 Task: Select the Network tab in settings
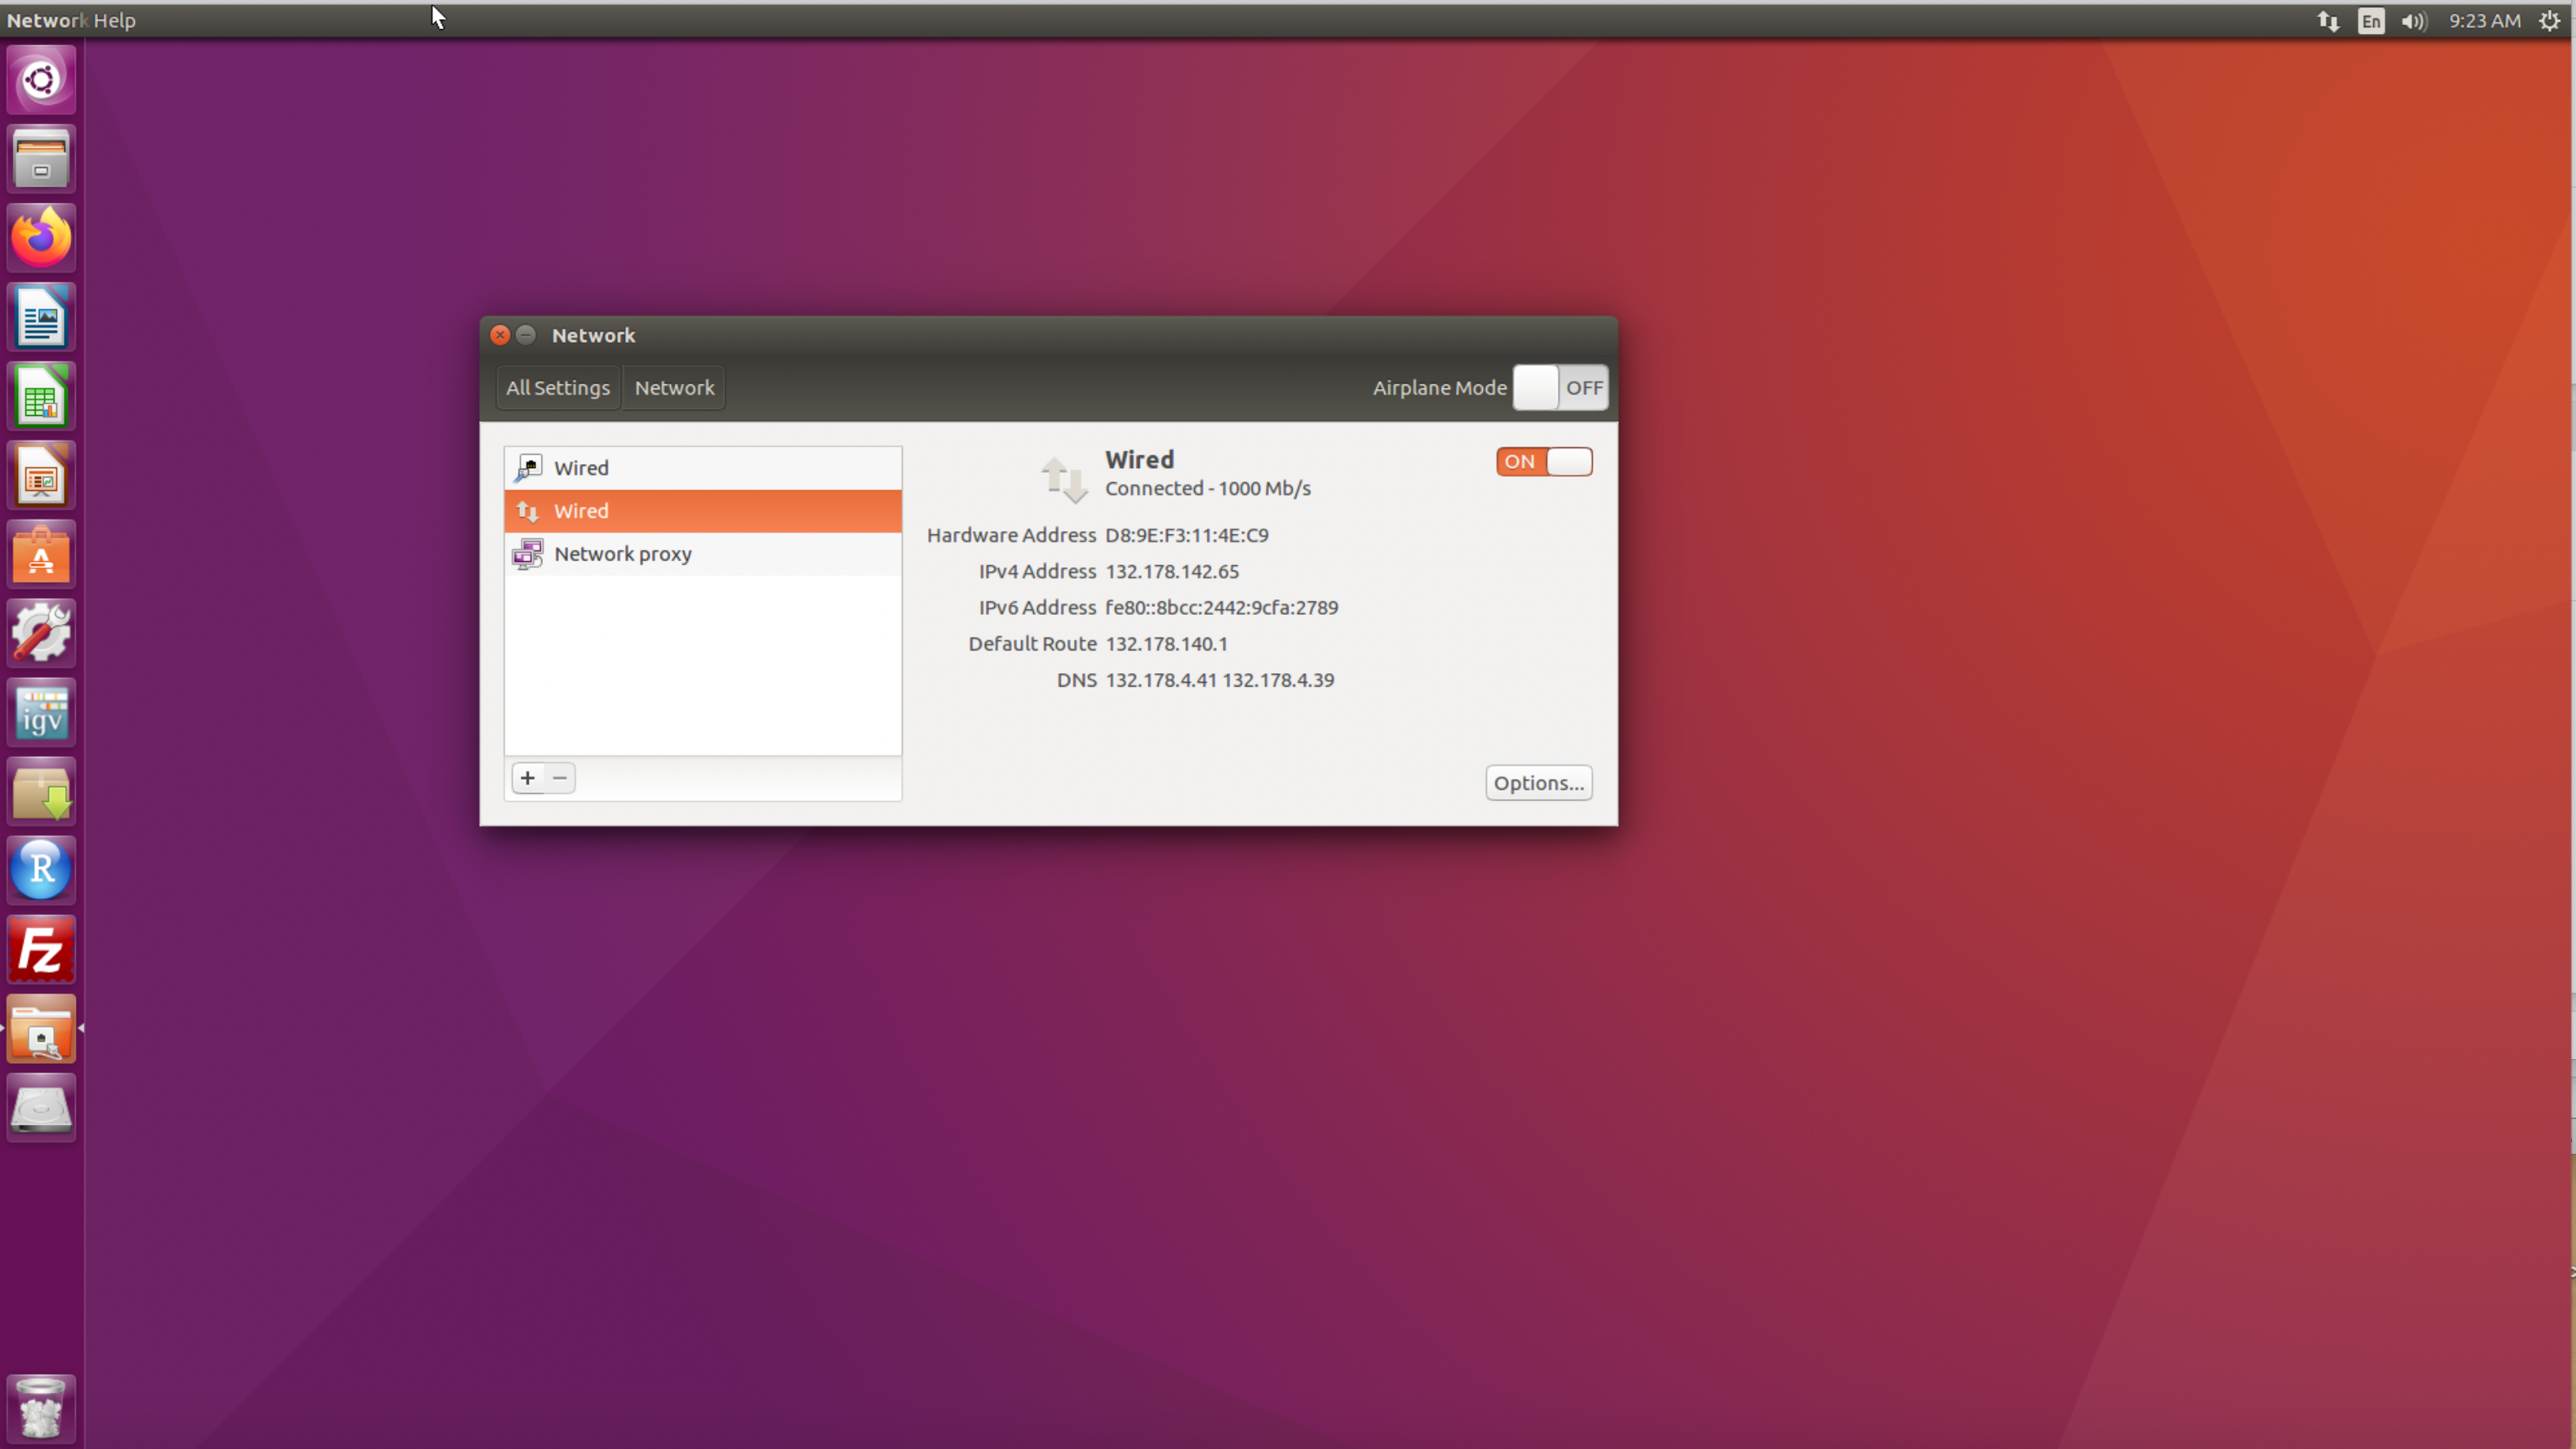[x=672, y=386]
